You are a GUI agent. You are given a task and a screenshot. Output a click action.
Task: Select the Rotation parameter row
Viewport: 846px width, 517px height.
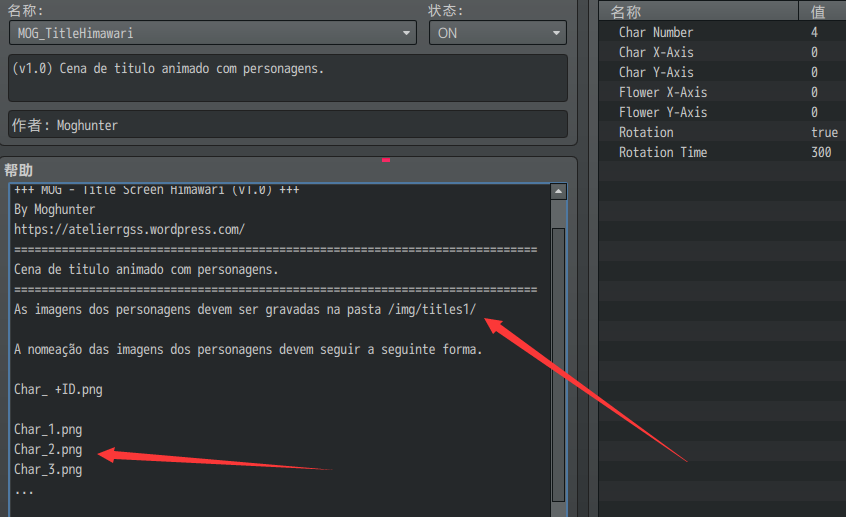click(x=722, y=132)
